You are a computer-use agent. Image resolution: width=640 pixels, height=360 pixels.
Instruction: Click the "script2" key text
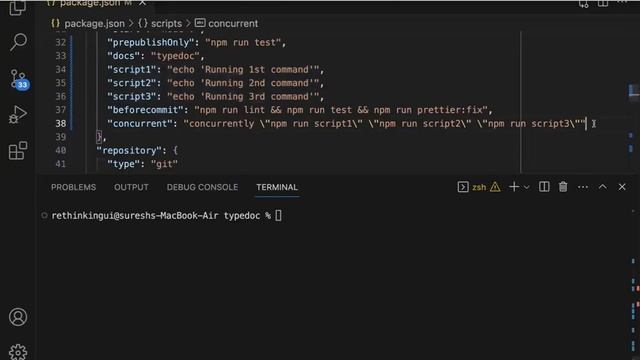tap(131, 83)
